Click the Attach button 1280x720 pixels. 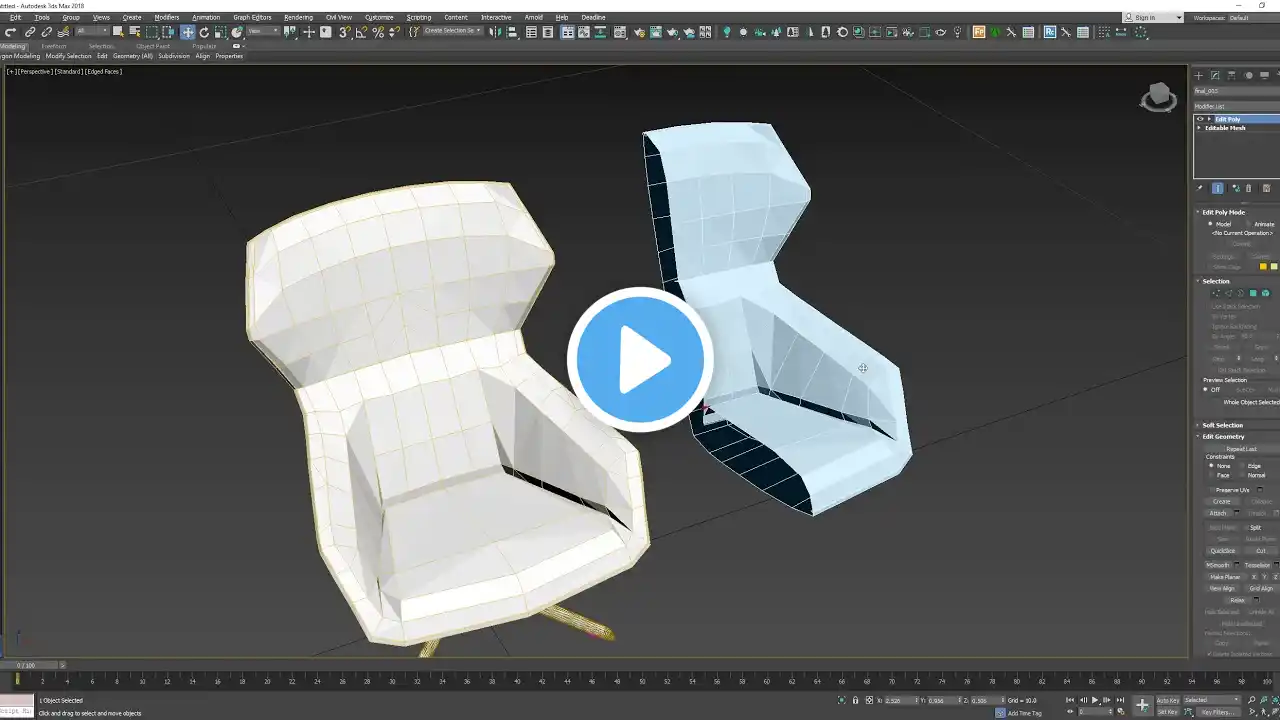point(1218,513)
